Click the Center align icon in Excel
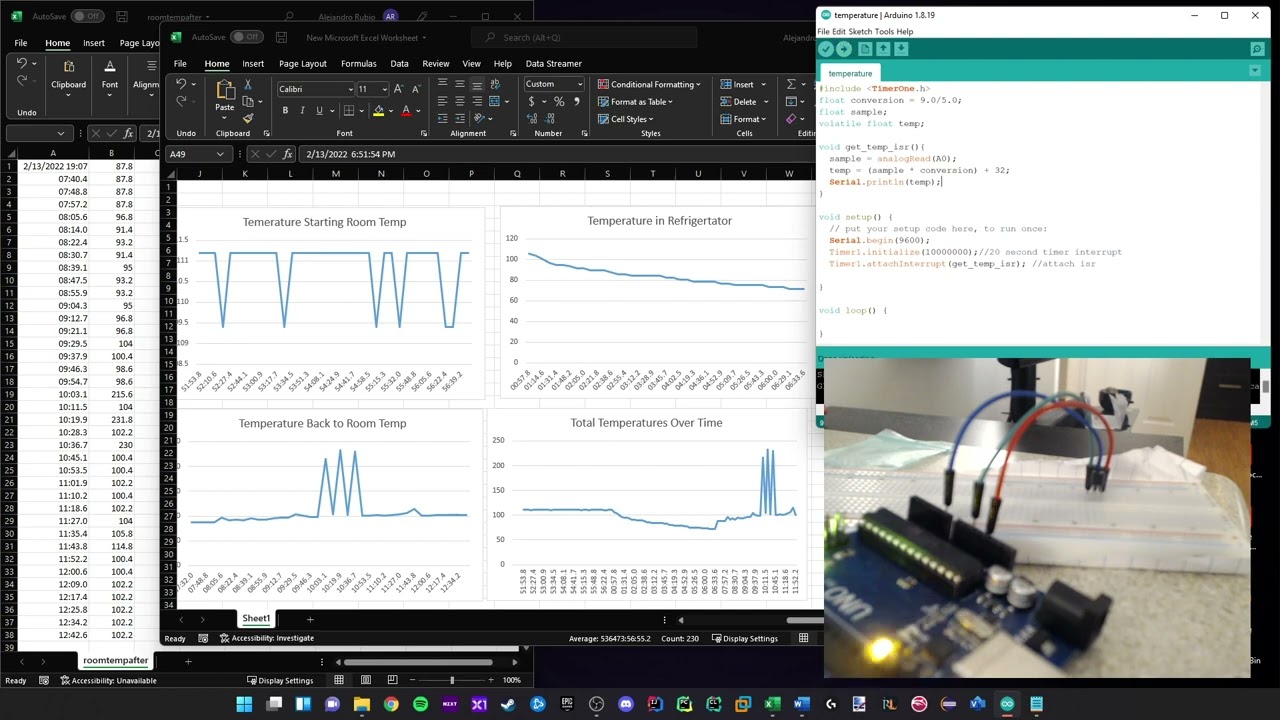 [459, 101]
